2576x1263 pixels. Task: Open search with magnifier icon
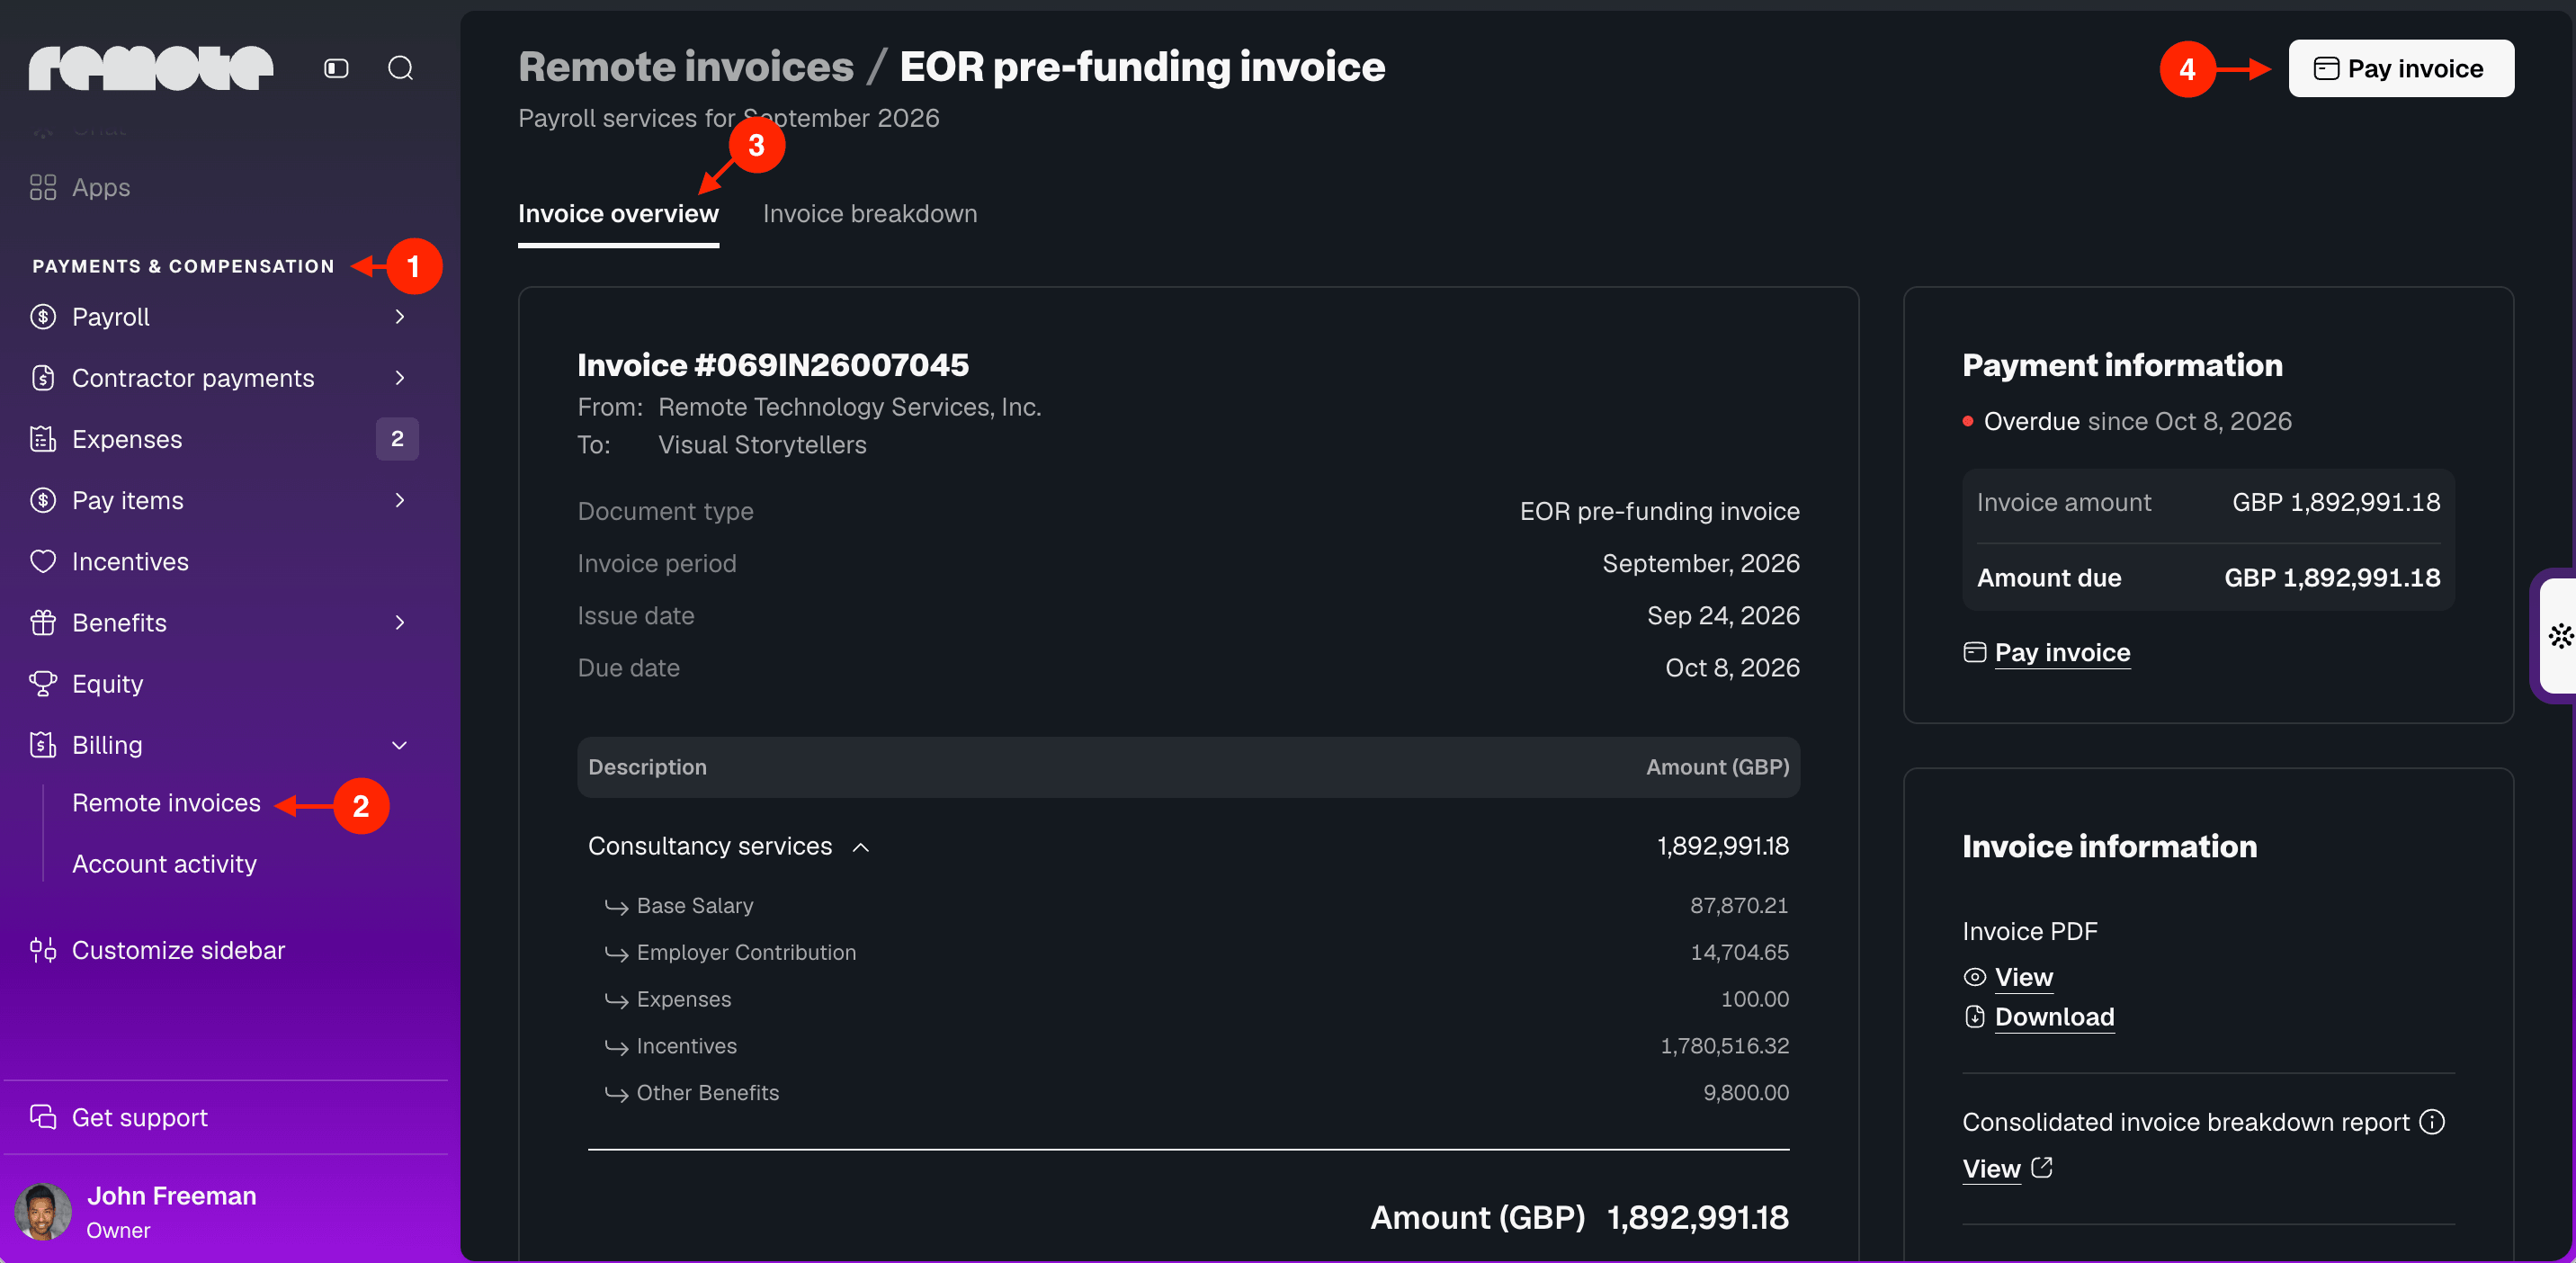click(401, 68)
